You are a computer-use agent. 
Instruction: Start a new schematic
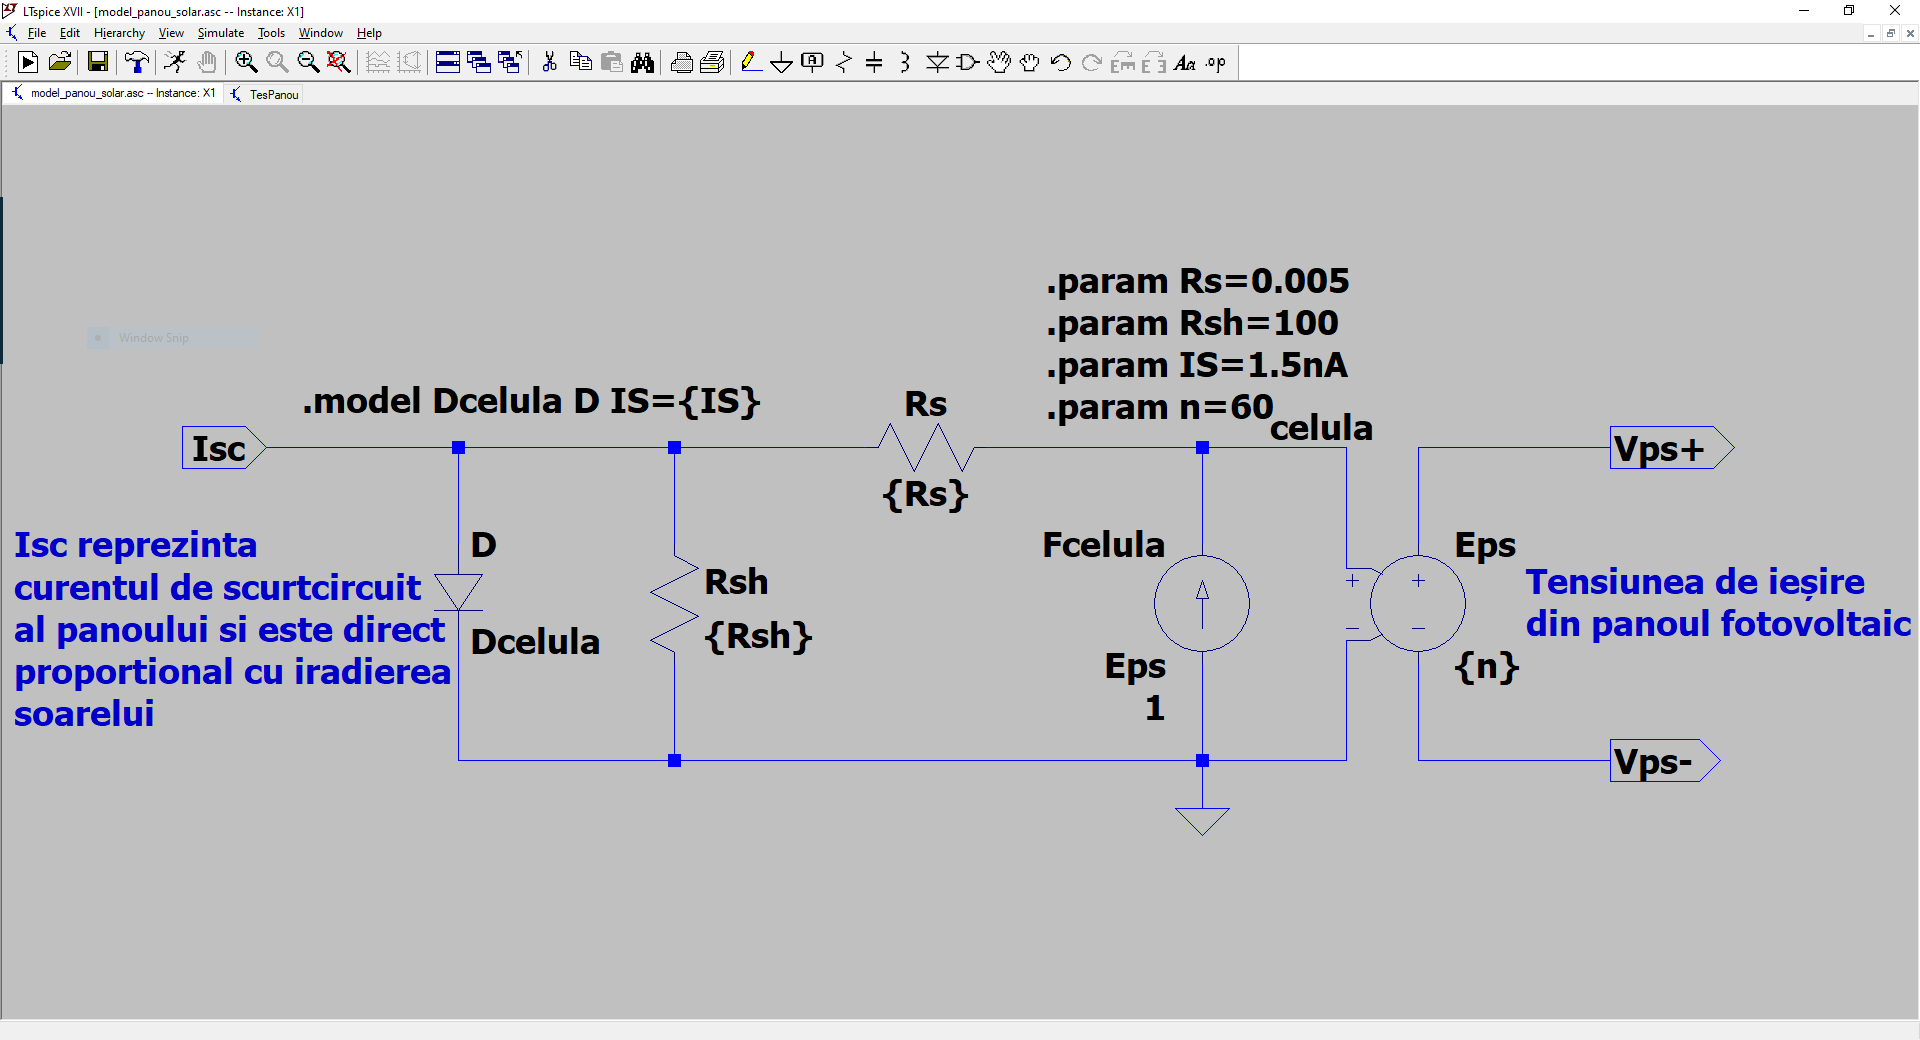click(28, 63)
